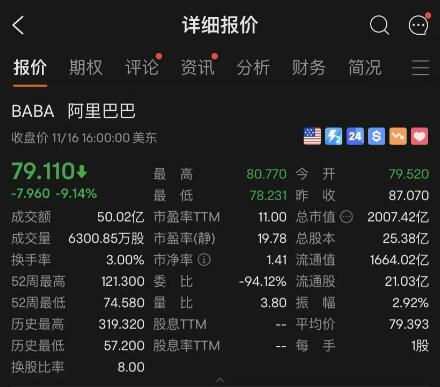Image resolution: width=440 pixels, height=387 pixels.
Task: Tap the 总股本 value 25.38亿
Action: [x=406, y=239]
